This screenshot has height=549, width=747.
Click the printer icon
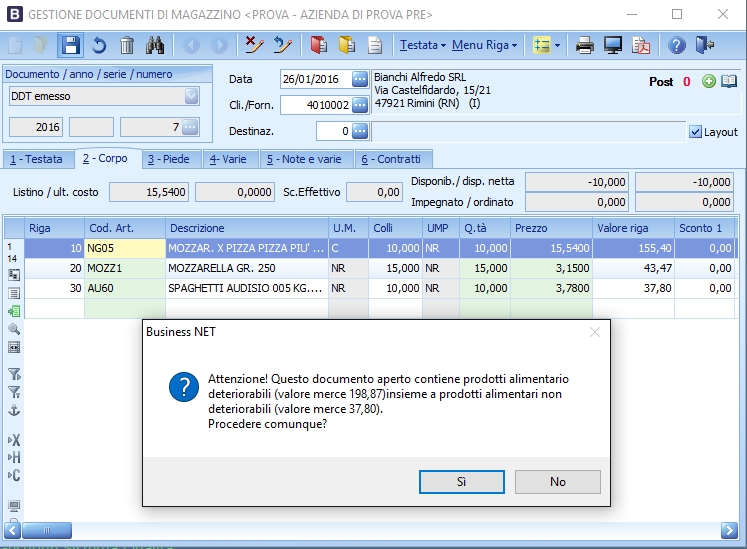coord(585,45)
